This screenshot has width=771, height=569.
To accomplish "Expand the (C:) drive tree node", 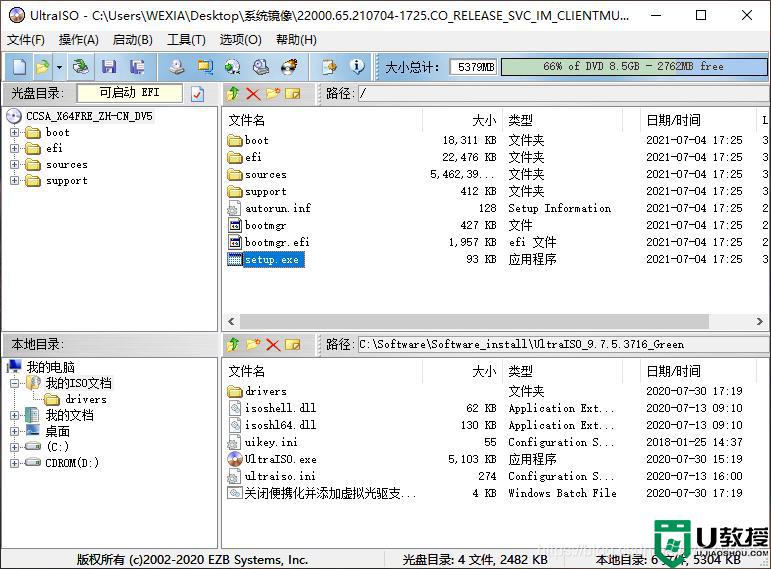I will coord(14,447).
